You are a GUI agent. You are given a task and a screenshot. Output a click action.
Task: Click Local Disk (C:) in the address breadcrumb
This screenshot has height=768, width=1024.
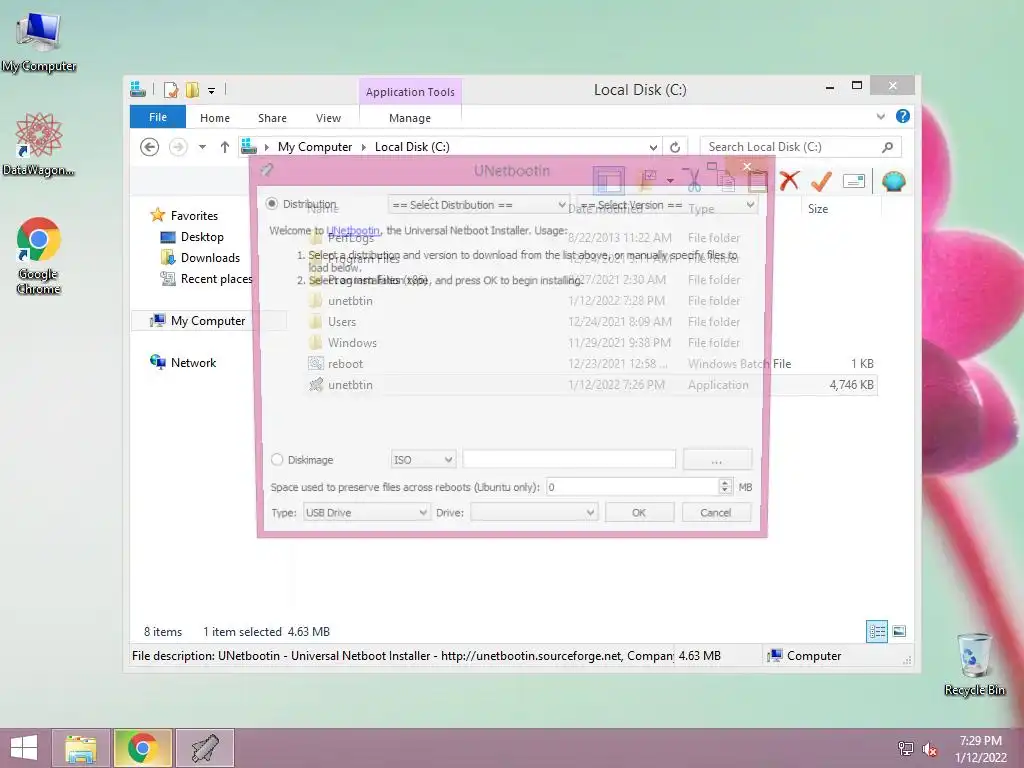pyautogui.click(x=412, y=147)
